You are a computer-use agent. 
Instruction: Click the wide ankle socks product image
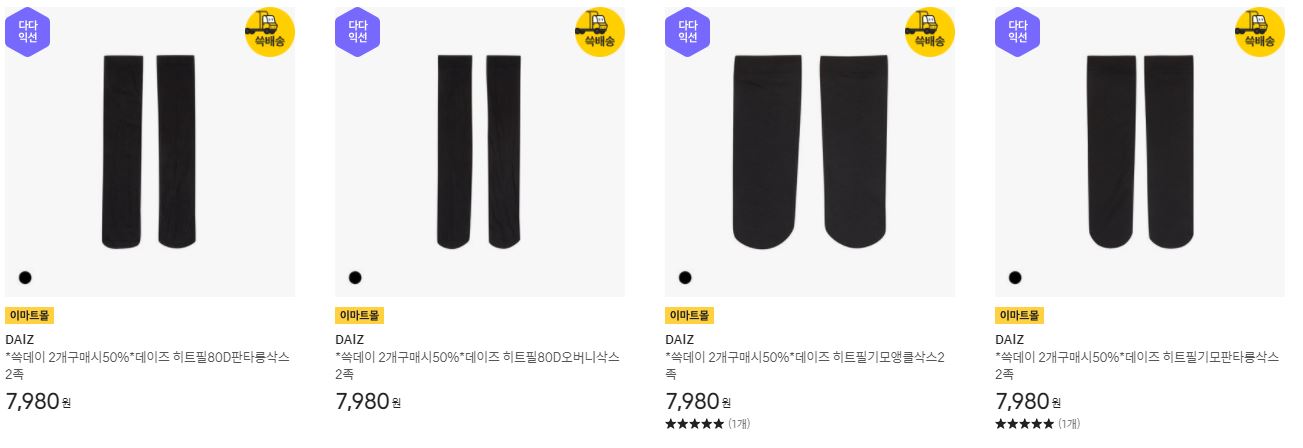pyautogui.click(x=810, y=152)
